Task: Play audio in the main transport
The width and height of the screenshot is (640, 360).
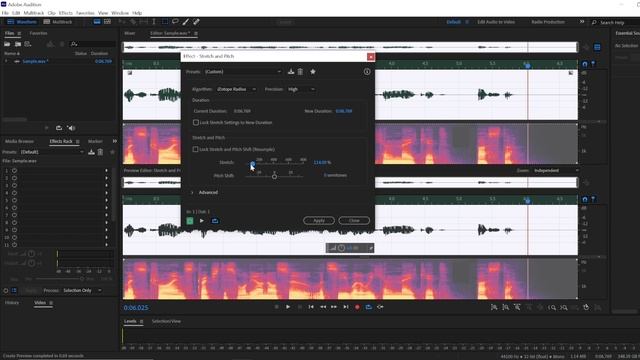Action: coord(288,307)
